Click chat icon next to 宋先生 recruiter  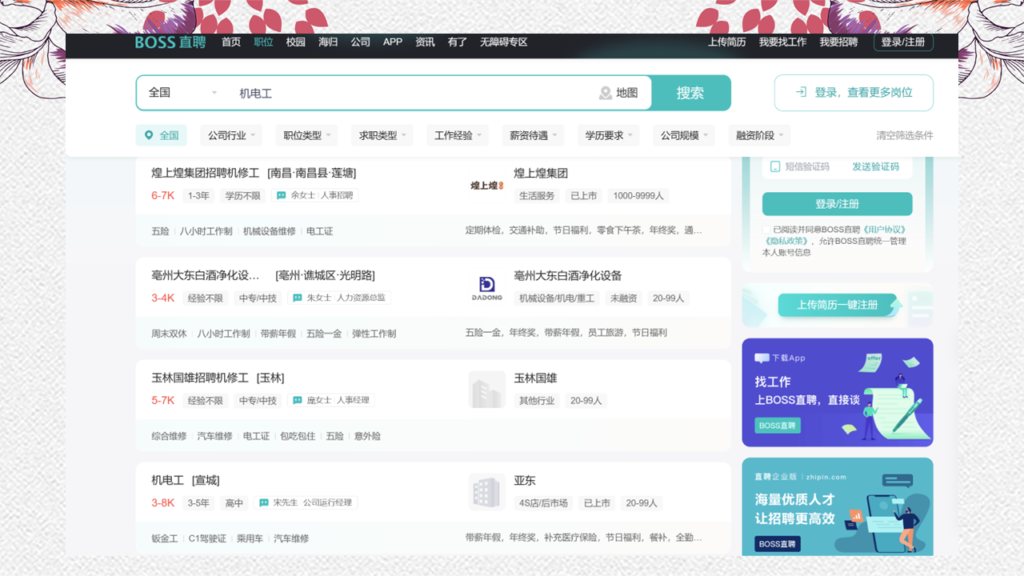click(x=264, y=503)
